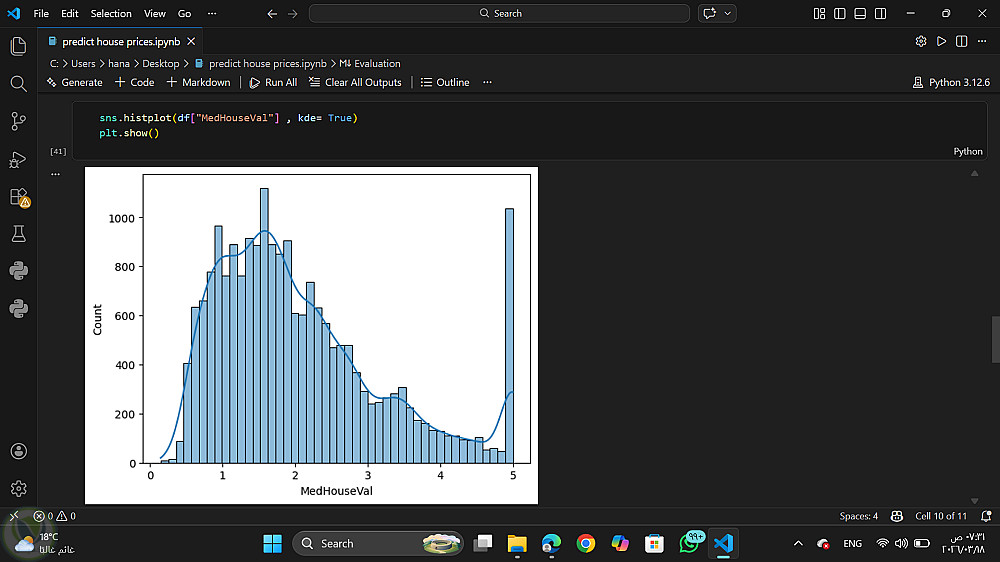Viewport: 1000px width, 562px height.
Task: Click Cell 10 of 11 status item
Action: click(941, 516)
